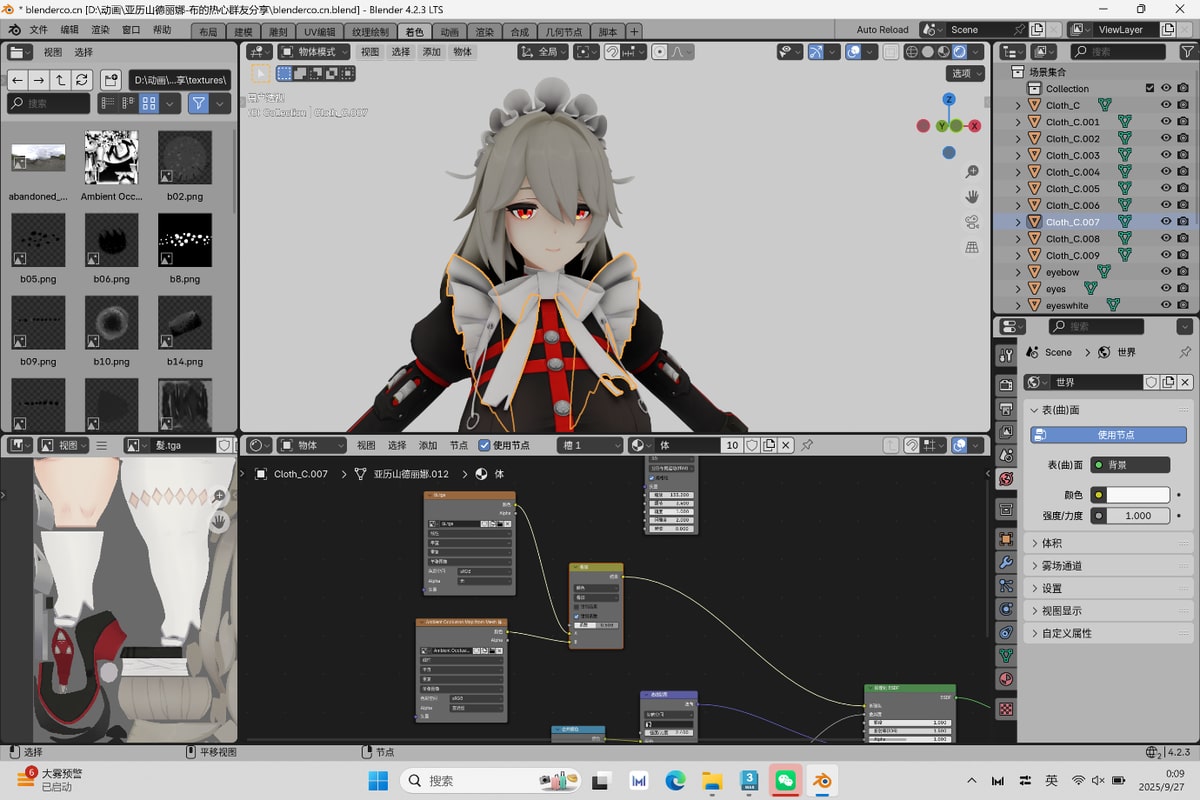Toggle proportional editing in viewport

[x=660, y=52]
